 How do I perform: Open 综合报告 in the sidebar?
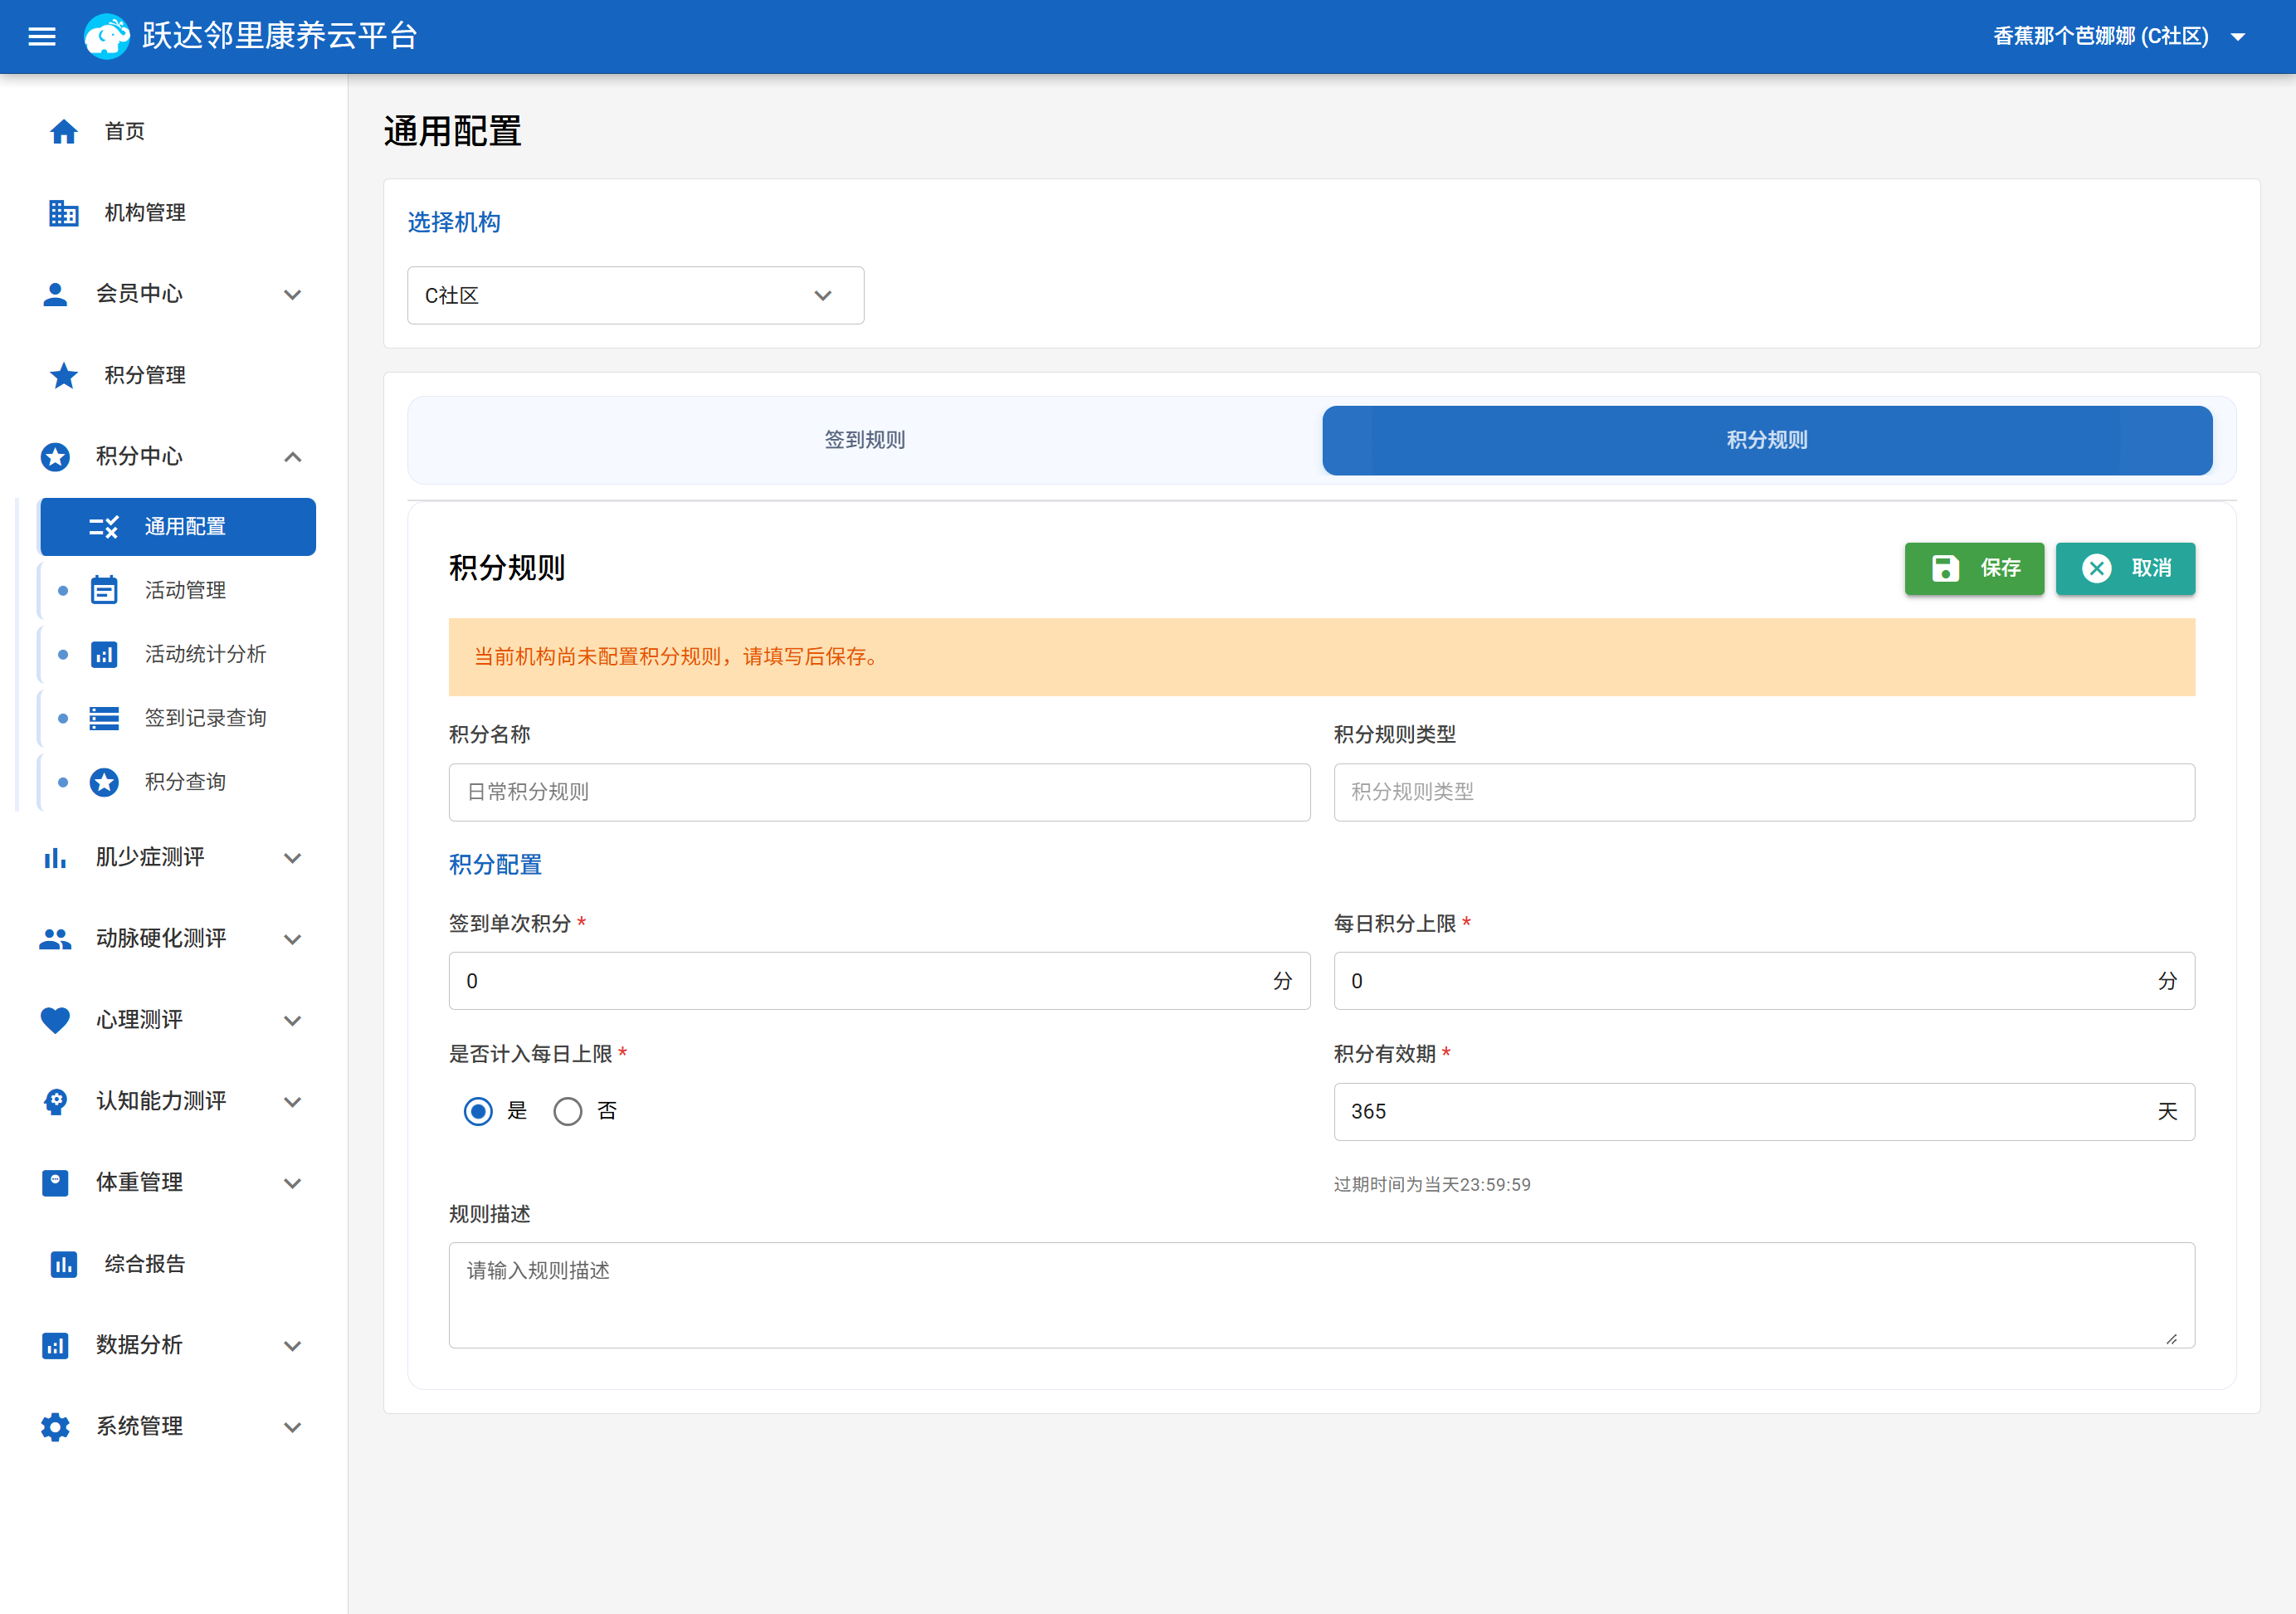174,1264
